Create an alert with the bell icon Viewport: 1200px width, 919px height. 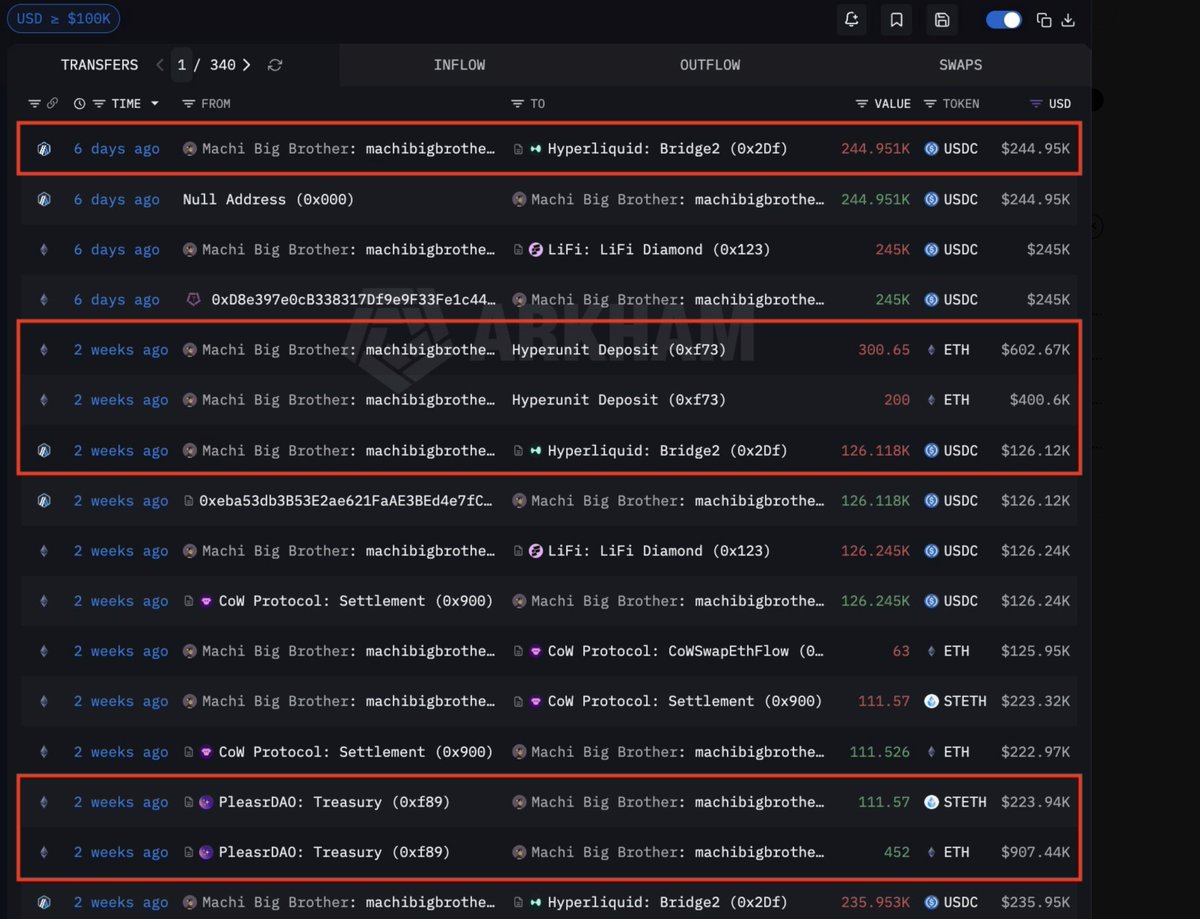[x=852, y=20]
